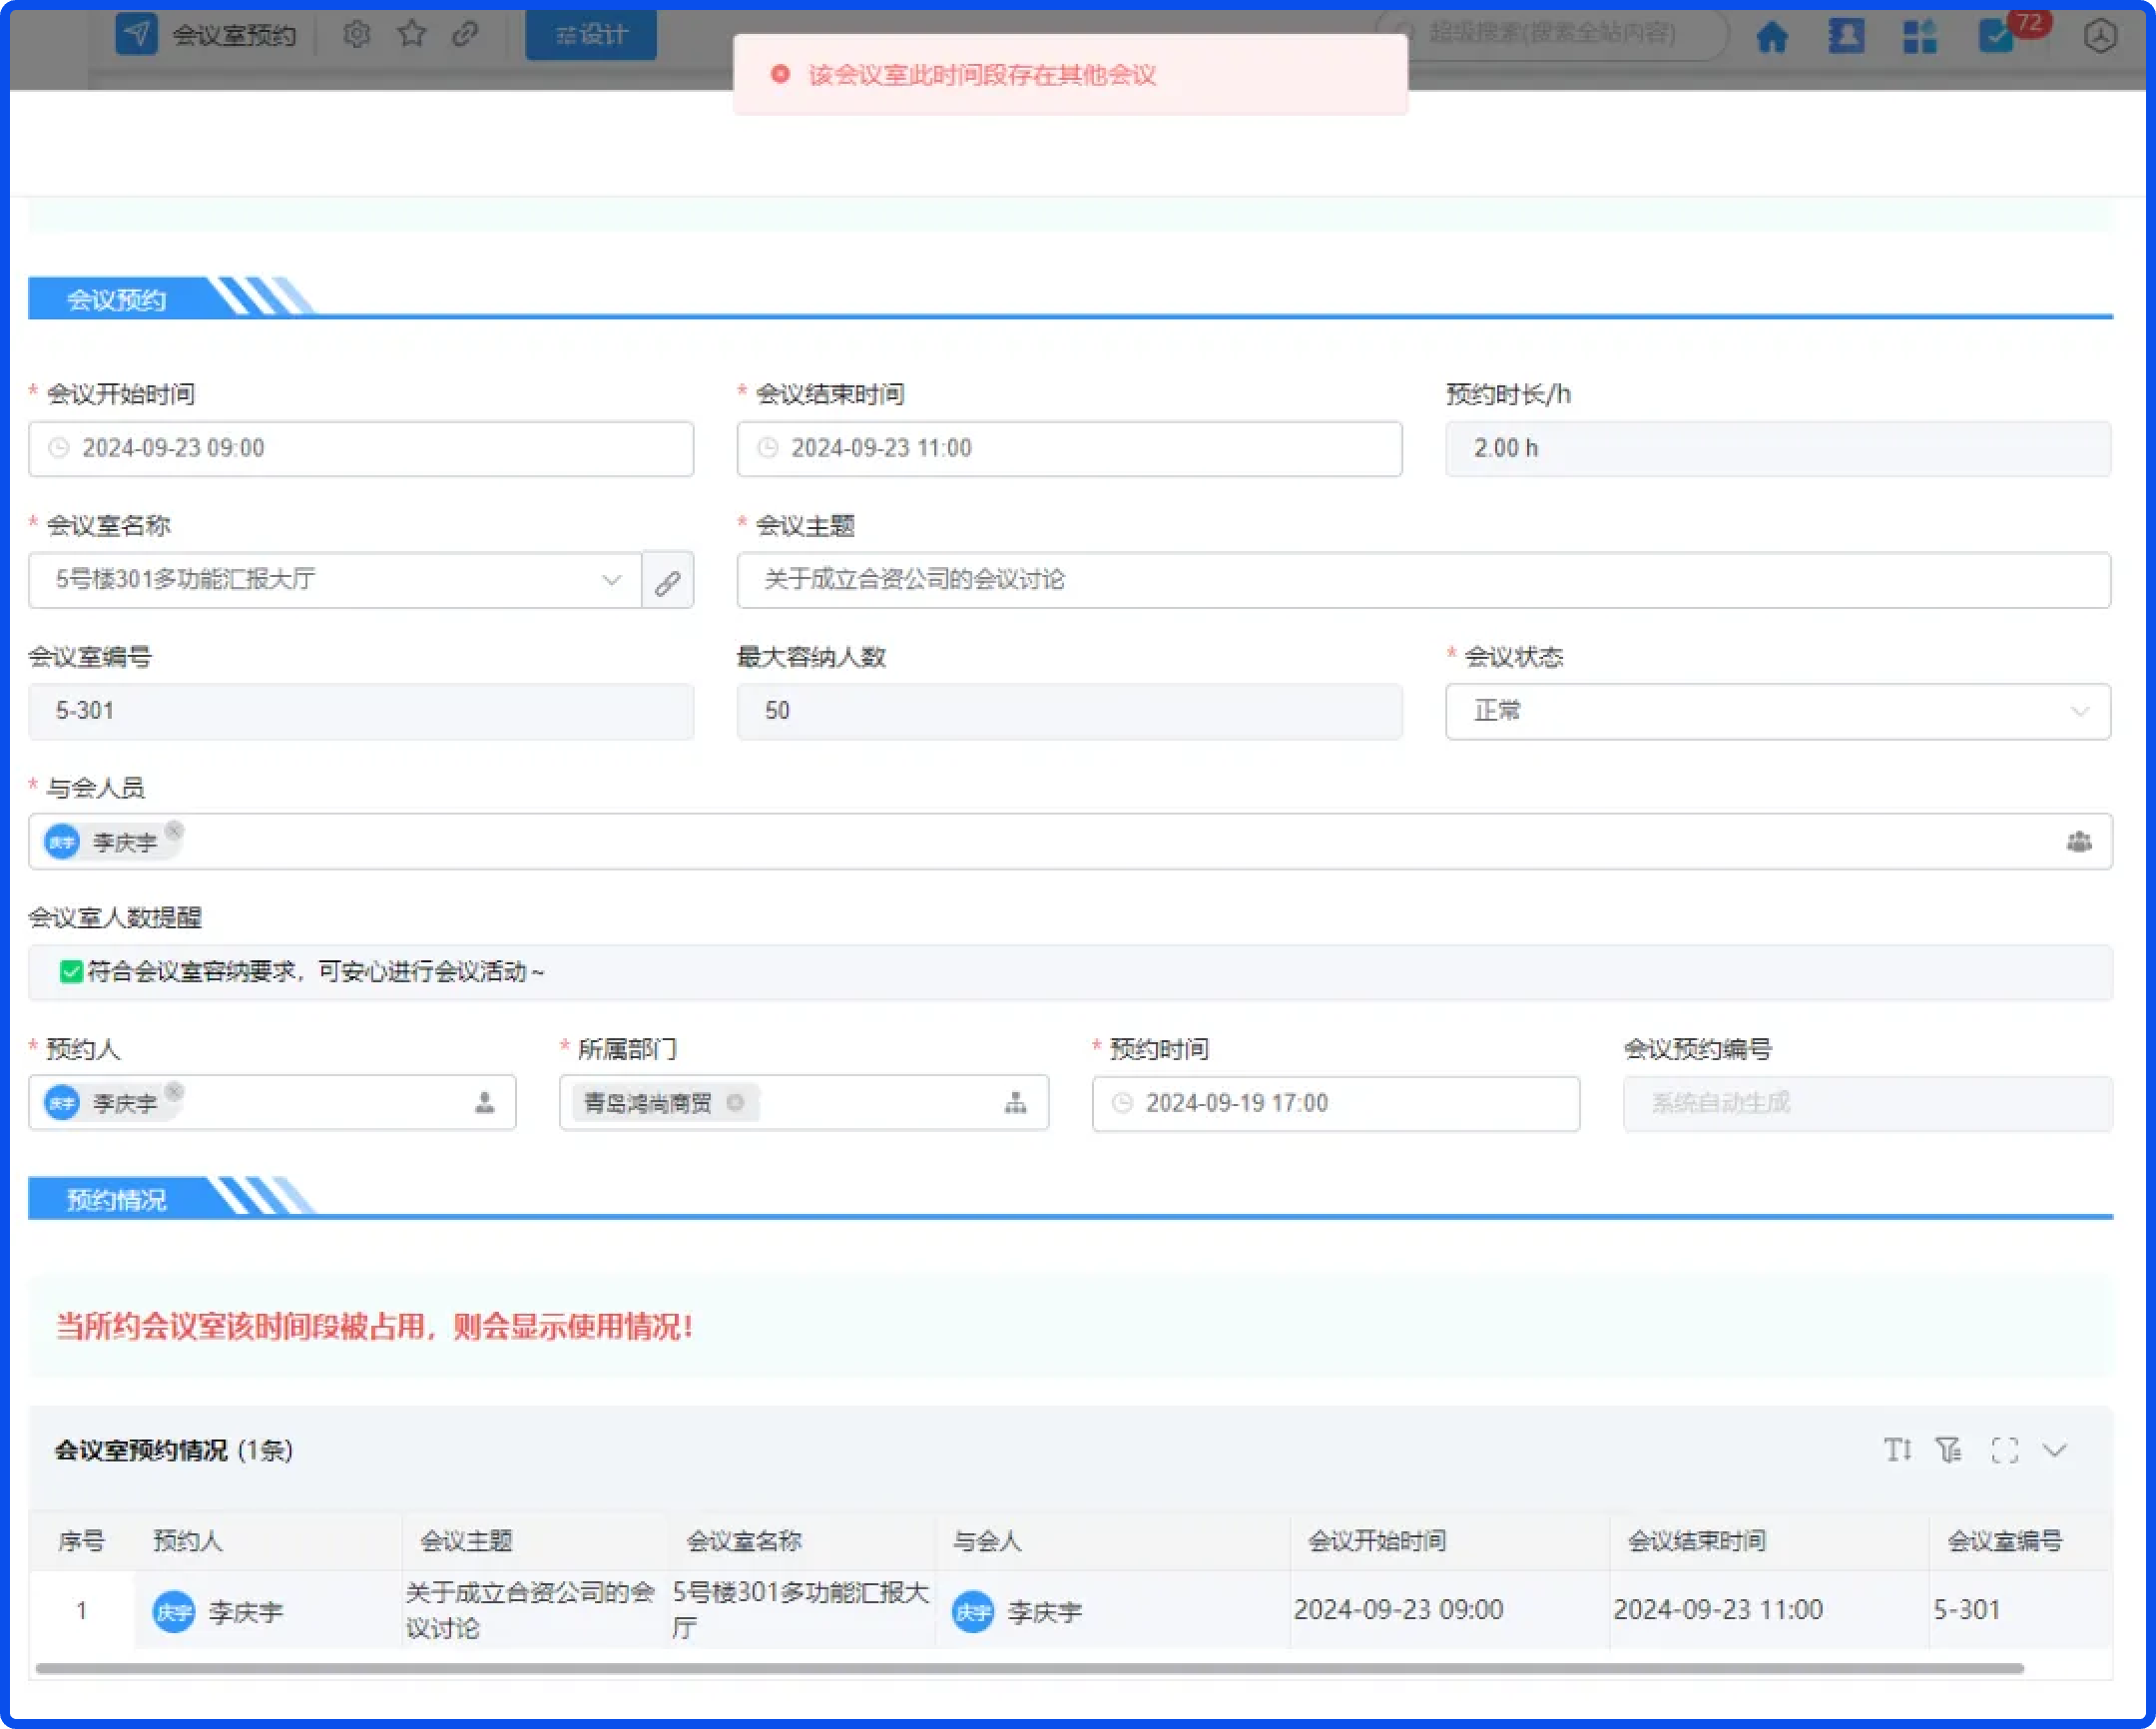The width and height of the screenshot is (2156, 1729).
Task: Expand the 会议状态 dropdown showing 正常
Action: (1777, 712)
